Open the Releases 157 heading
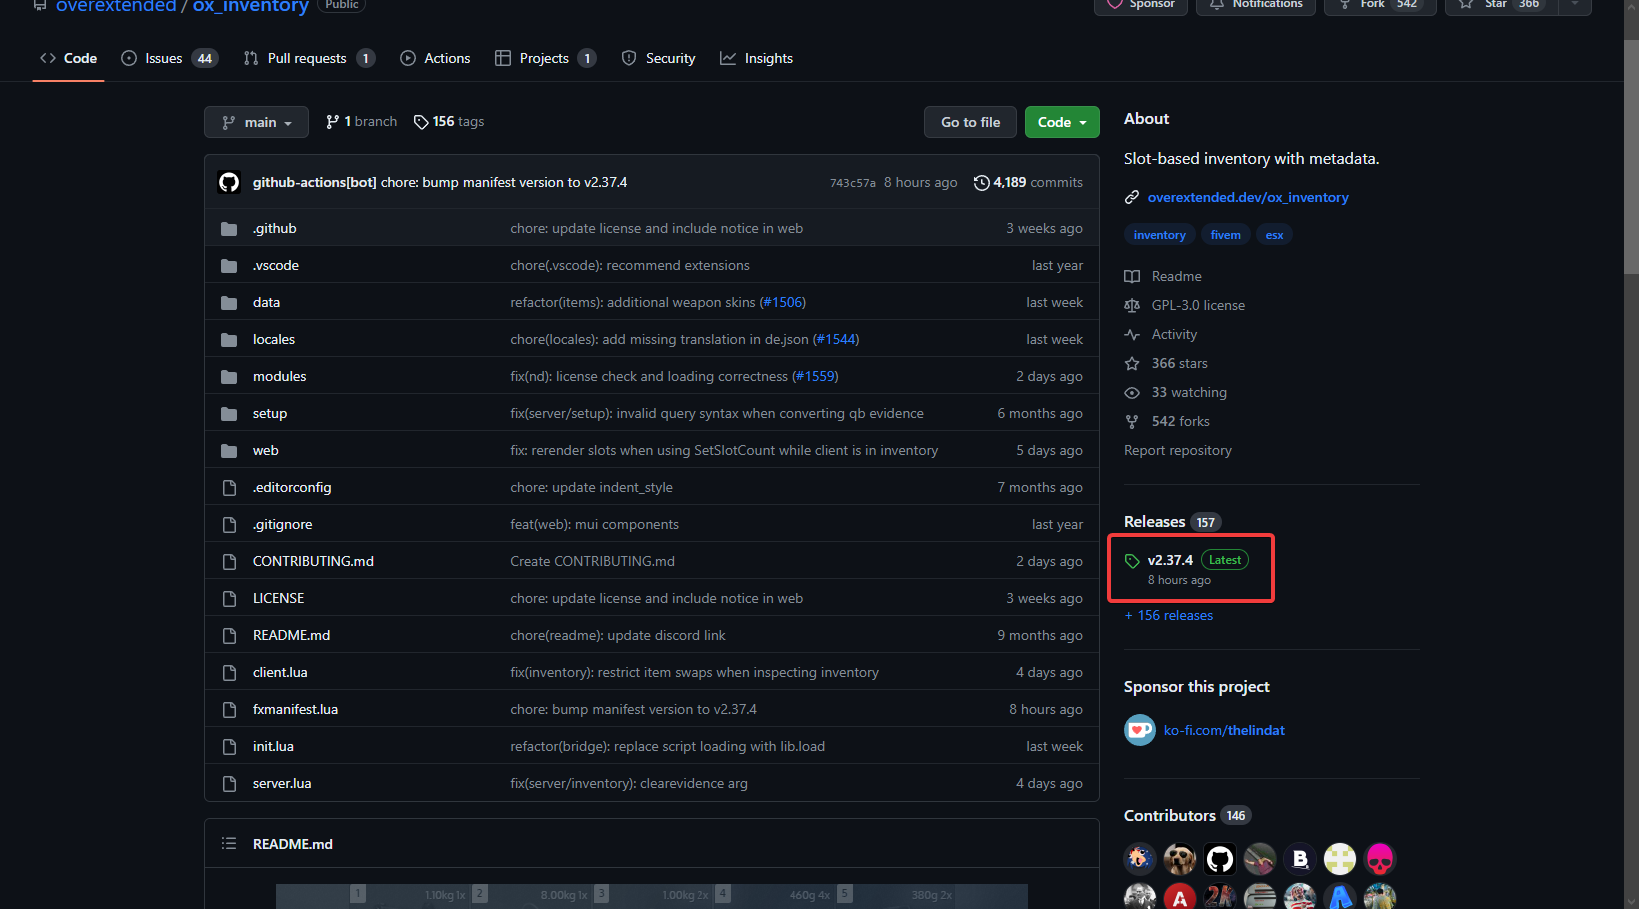This screenshot has width=1639, height=909. [1172, 522]
